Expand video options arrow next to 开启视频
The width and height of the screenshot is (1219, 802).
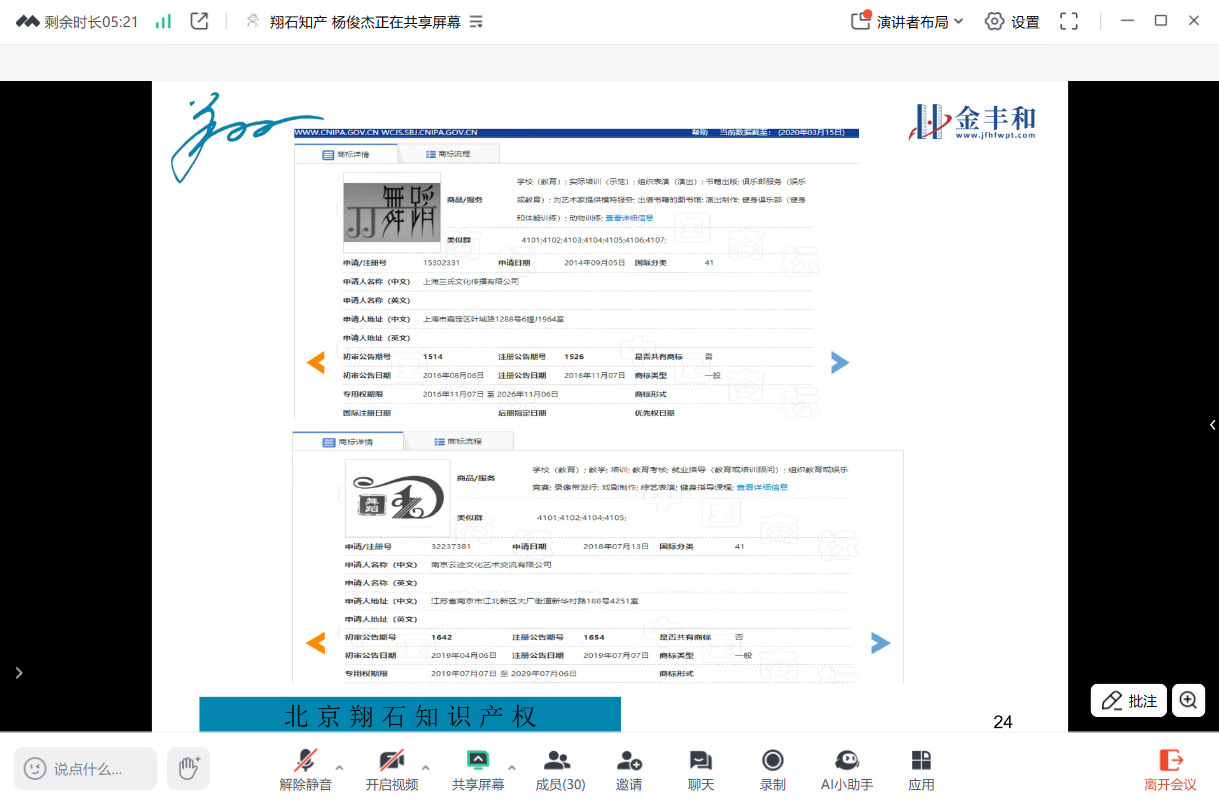(x=426, y=768)
